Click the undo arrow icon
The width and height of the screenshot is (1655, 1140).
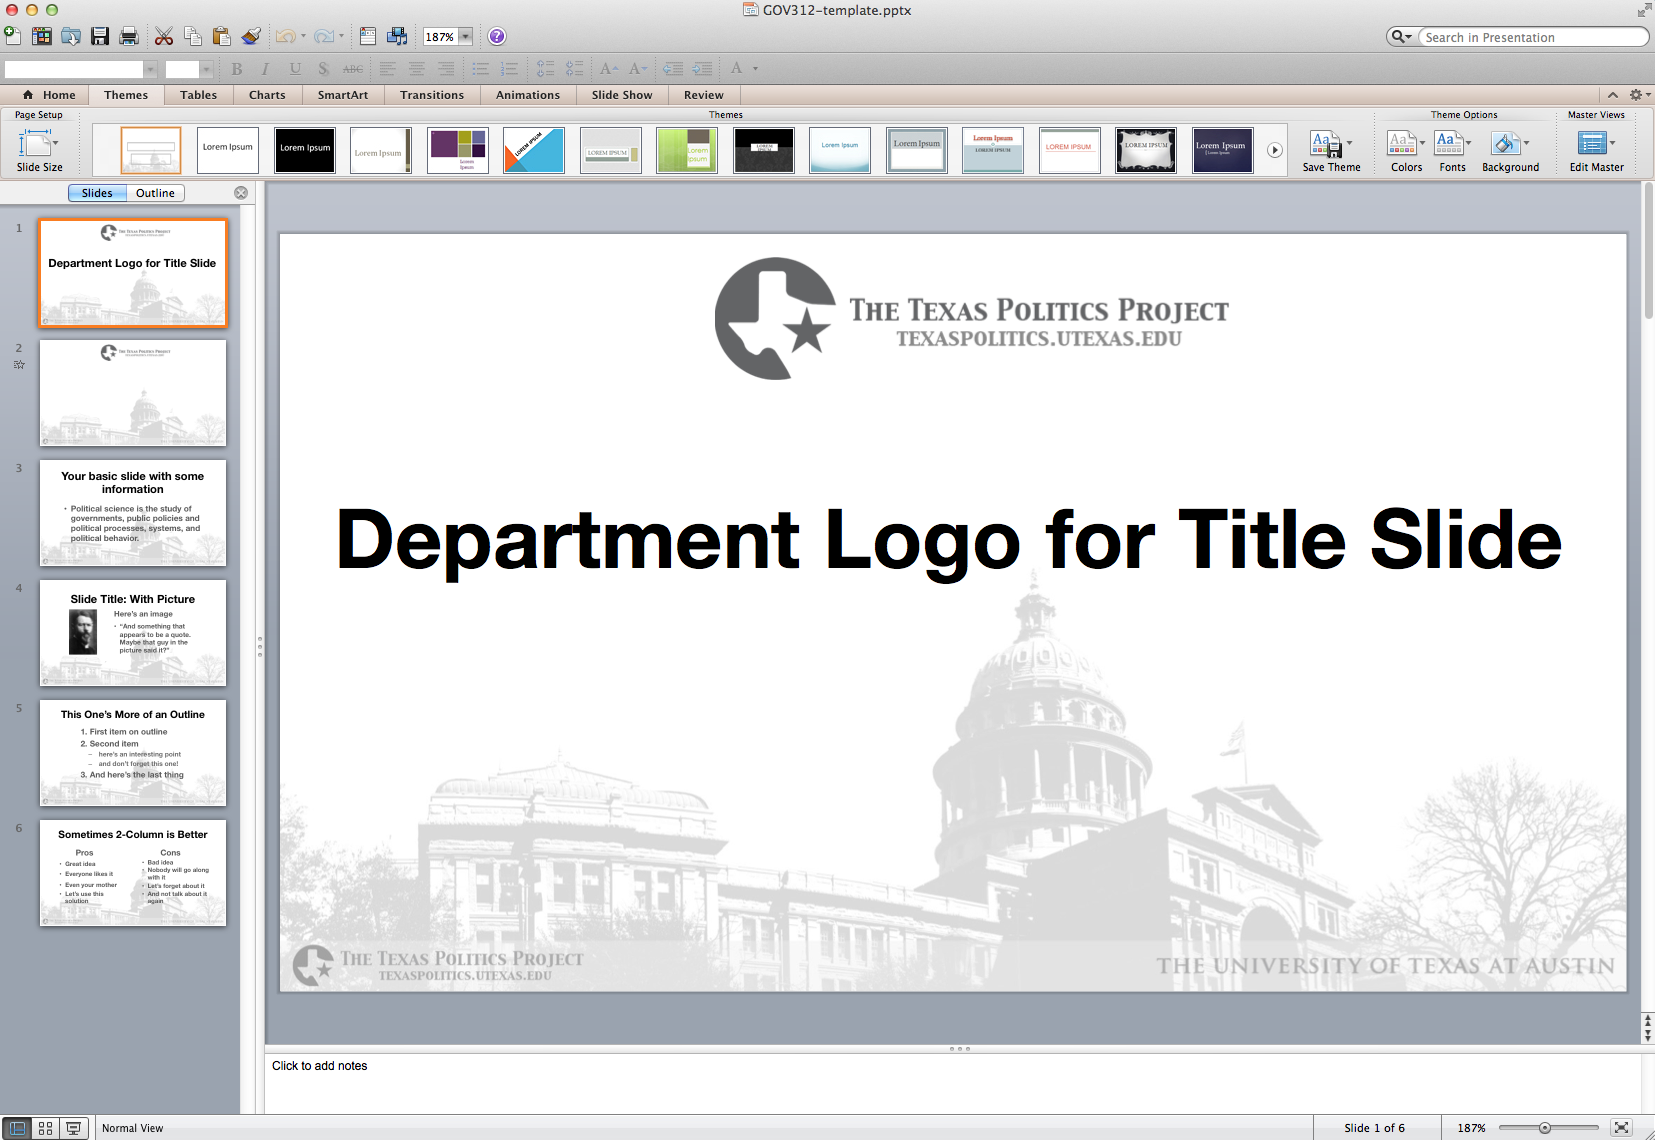[x=286, y=37]
